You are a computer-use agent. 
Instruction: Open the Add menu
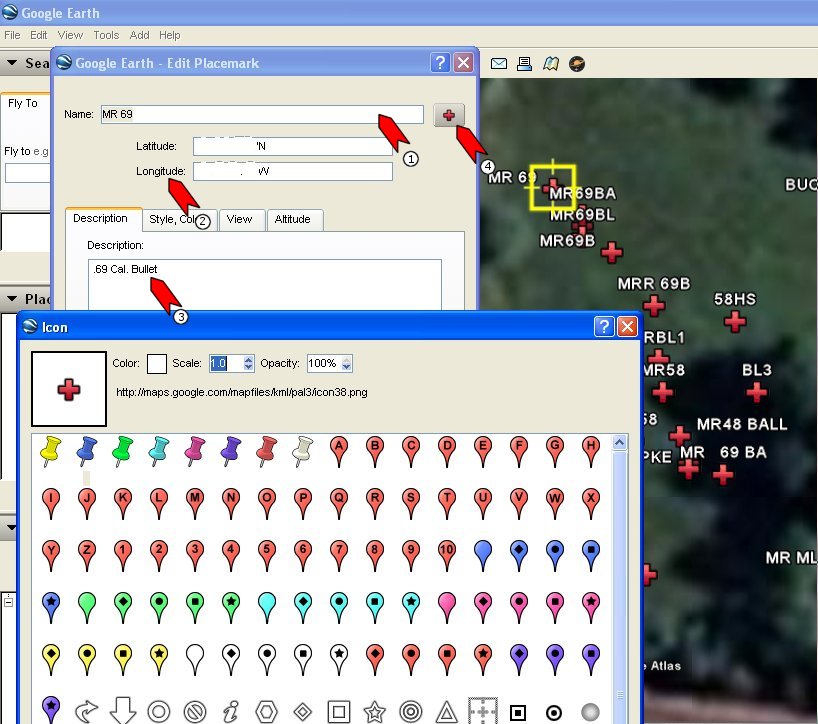tap(139, 35)
